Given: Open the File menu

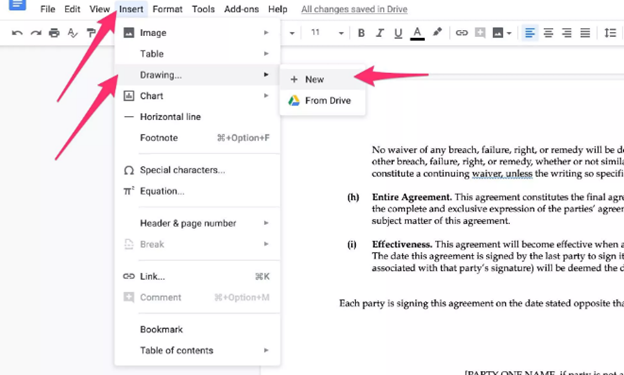Looking at the screenshot, I should [47, 9].
